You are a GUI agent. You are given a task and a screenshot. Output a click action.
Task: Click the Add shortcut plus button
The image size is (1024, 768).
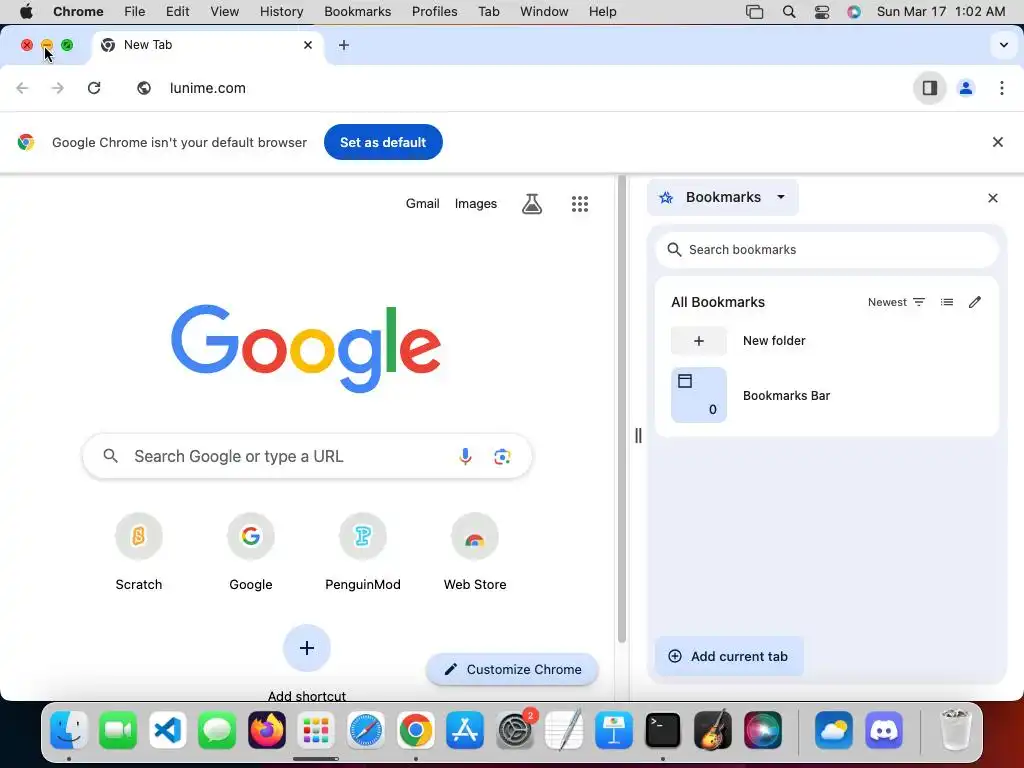coord(307,648)
